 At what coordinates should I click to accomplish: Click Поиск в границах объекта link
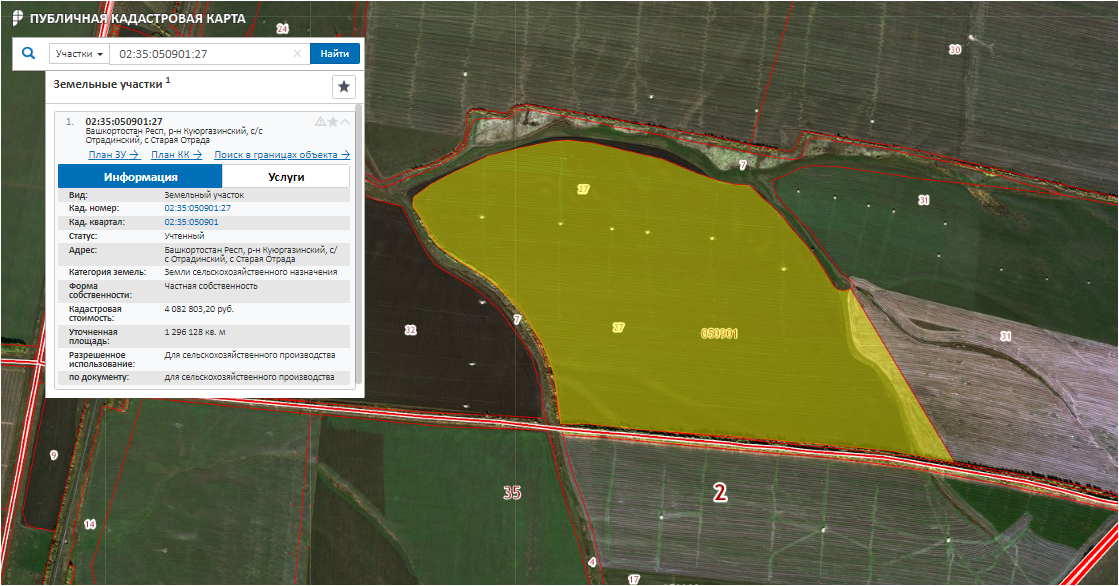click(282, 155)
